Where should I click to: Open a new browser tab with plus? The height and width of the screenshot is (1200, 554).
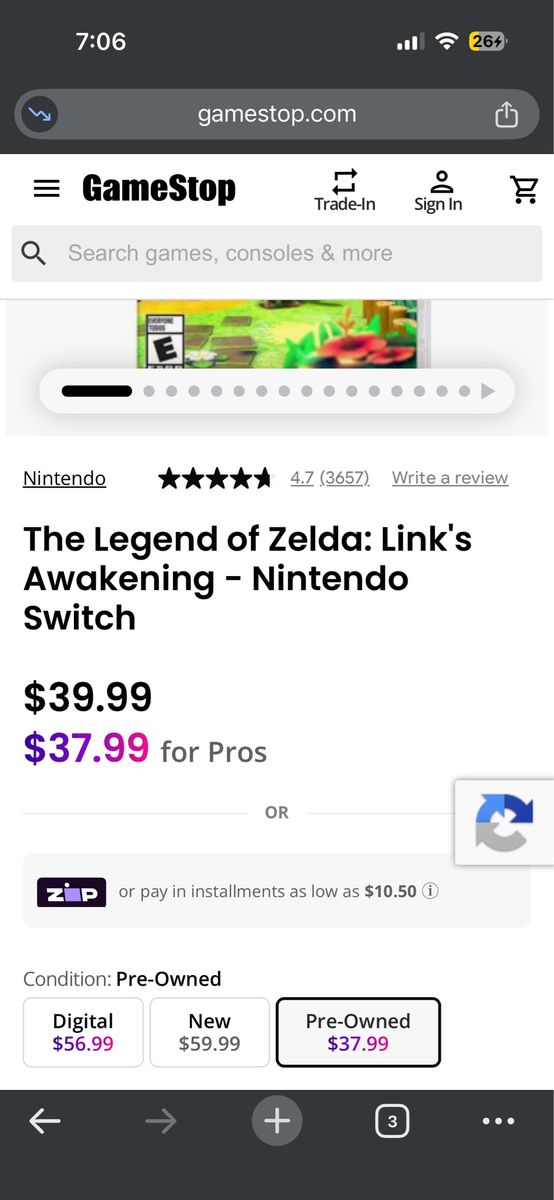click(277, 1121)
